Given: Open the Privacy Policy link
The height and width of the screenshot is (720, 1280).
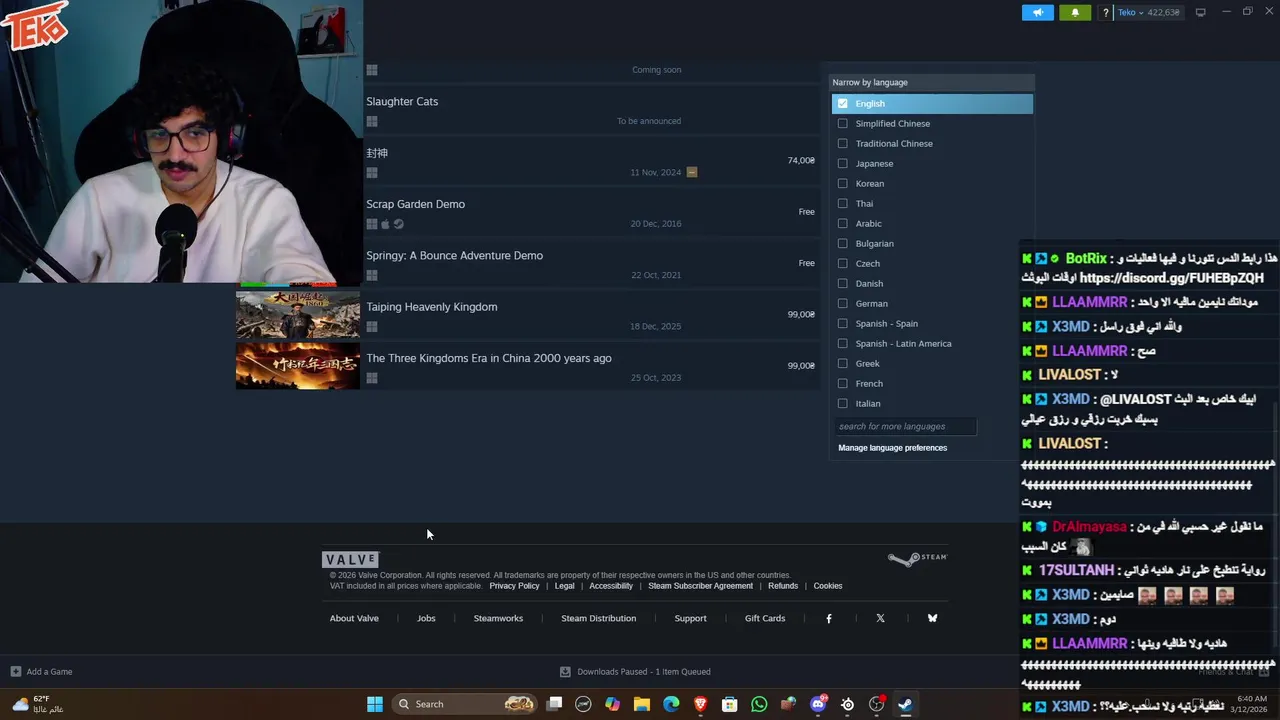Looking at the screenshot, I should pos(514,586).
